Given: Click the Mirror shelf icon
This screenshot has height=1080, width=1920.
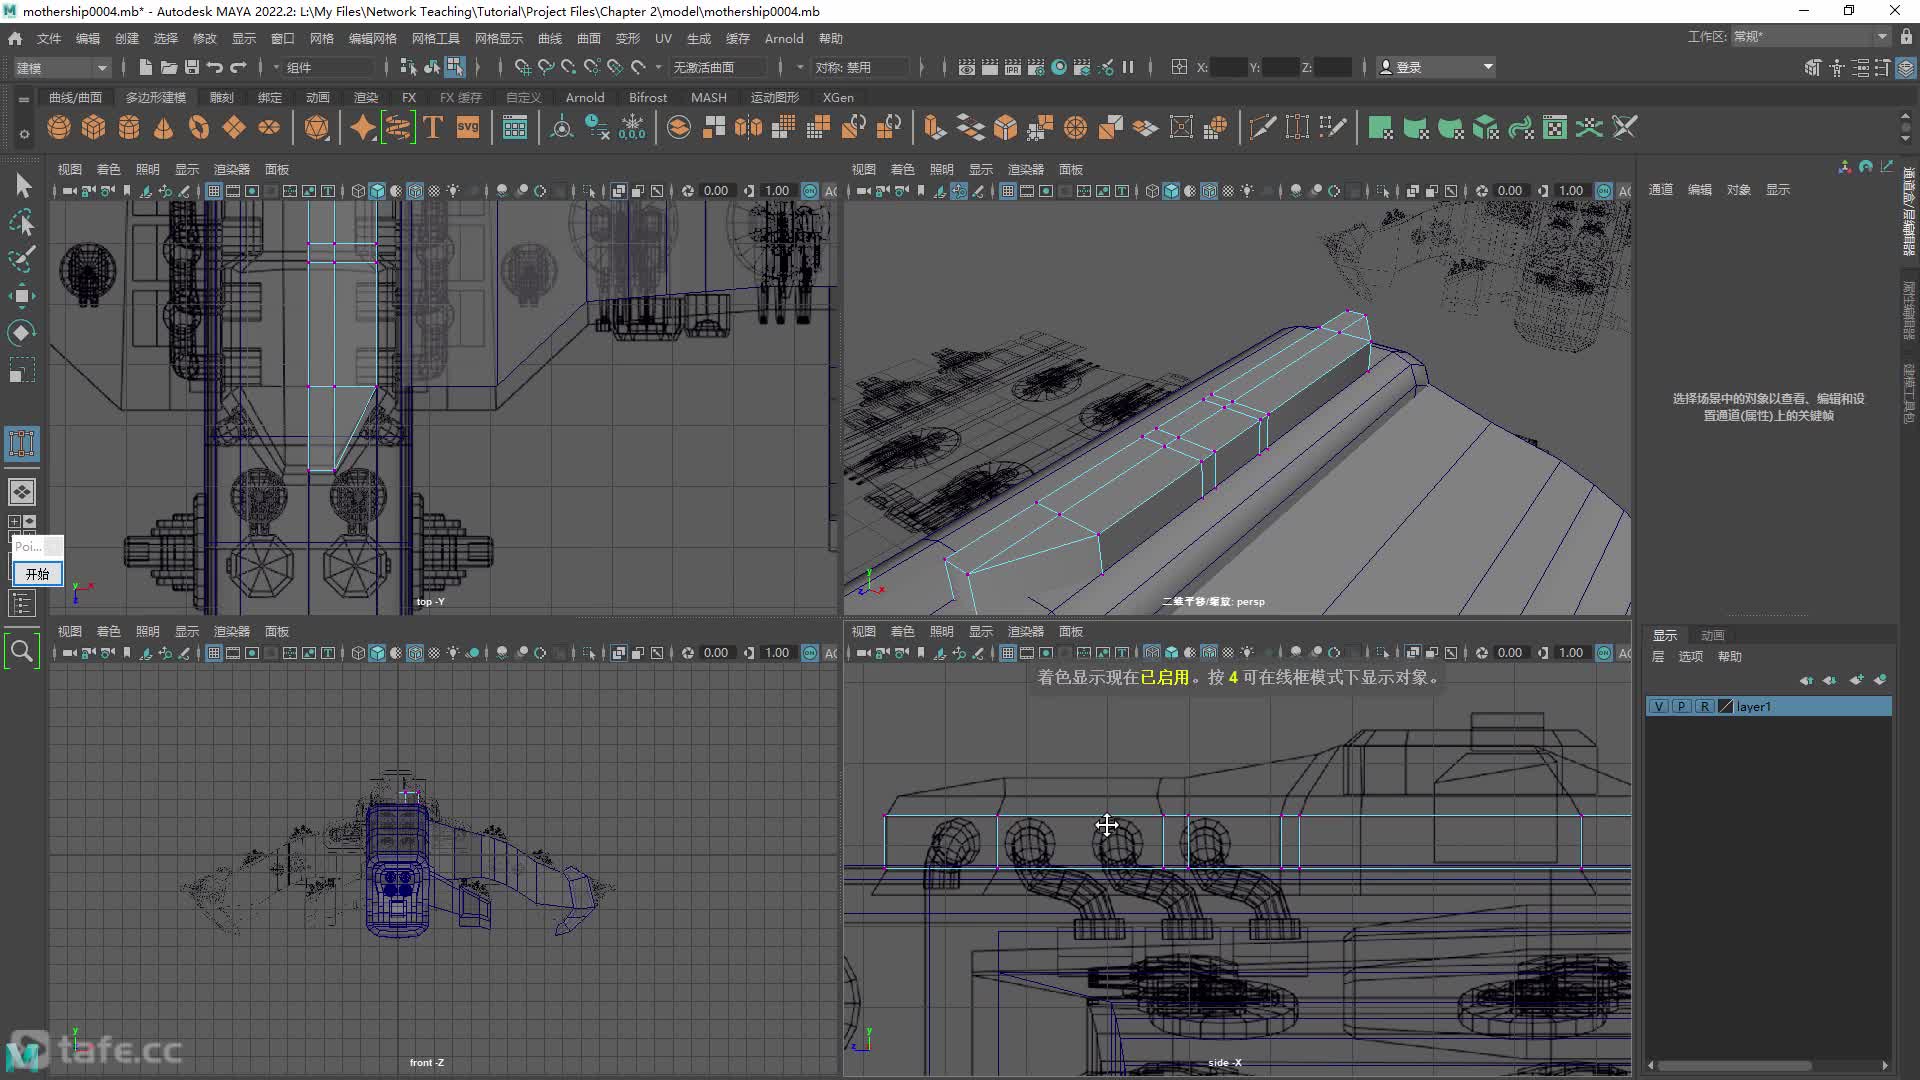Looking at the screenshot, I should pyautogui.click(x=748, y=128).
